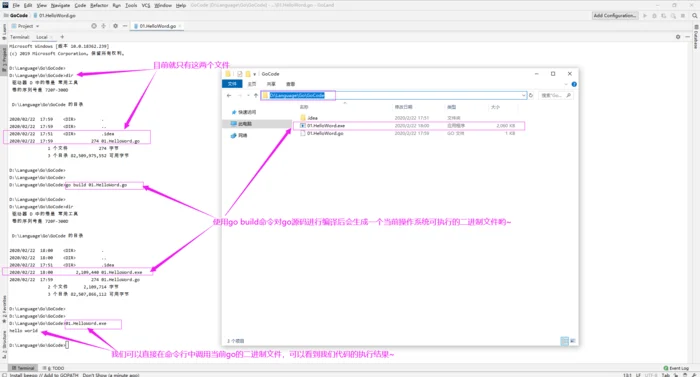Click the Add Configuration button

(615, 16)
